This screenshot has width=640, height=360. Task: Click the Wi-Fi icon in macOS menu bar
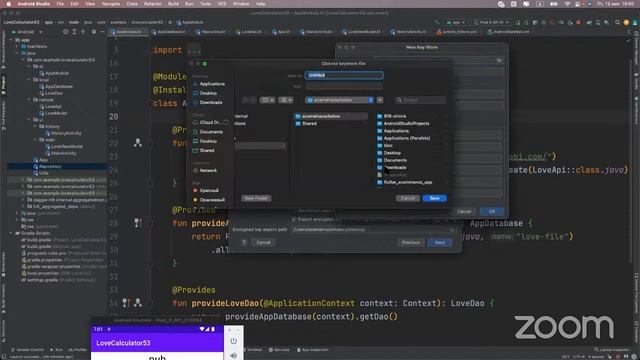click(567, 4)
